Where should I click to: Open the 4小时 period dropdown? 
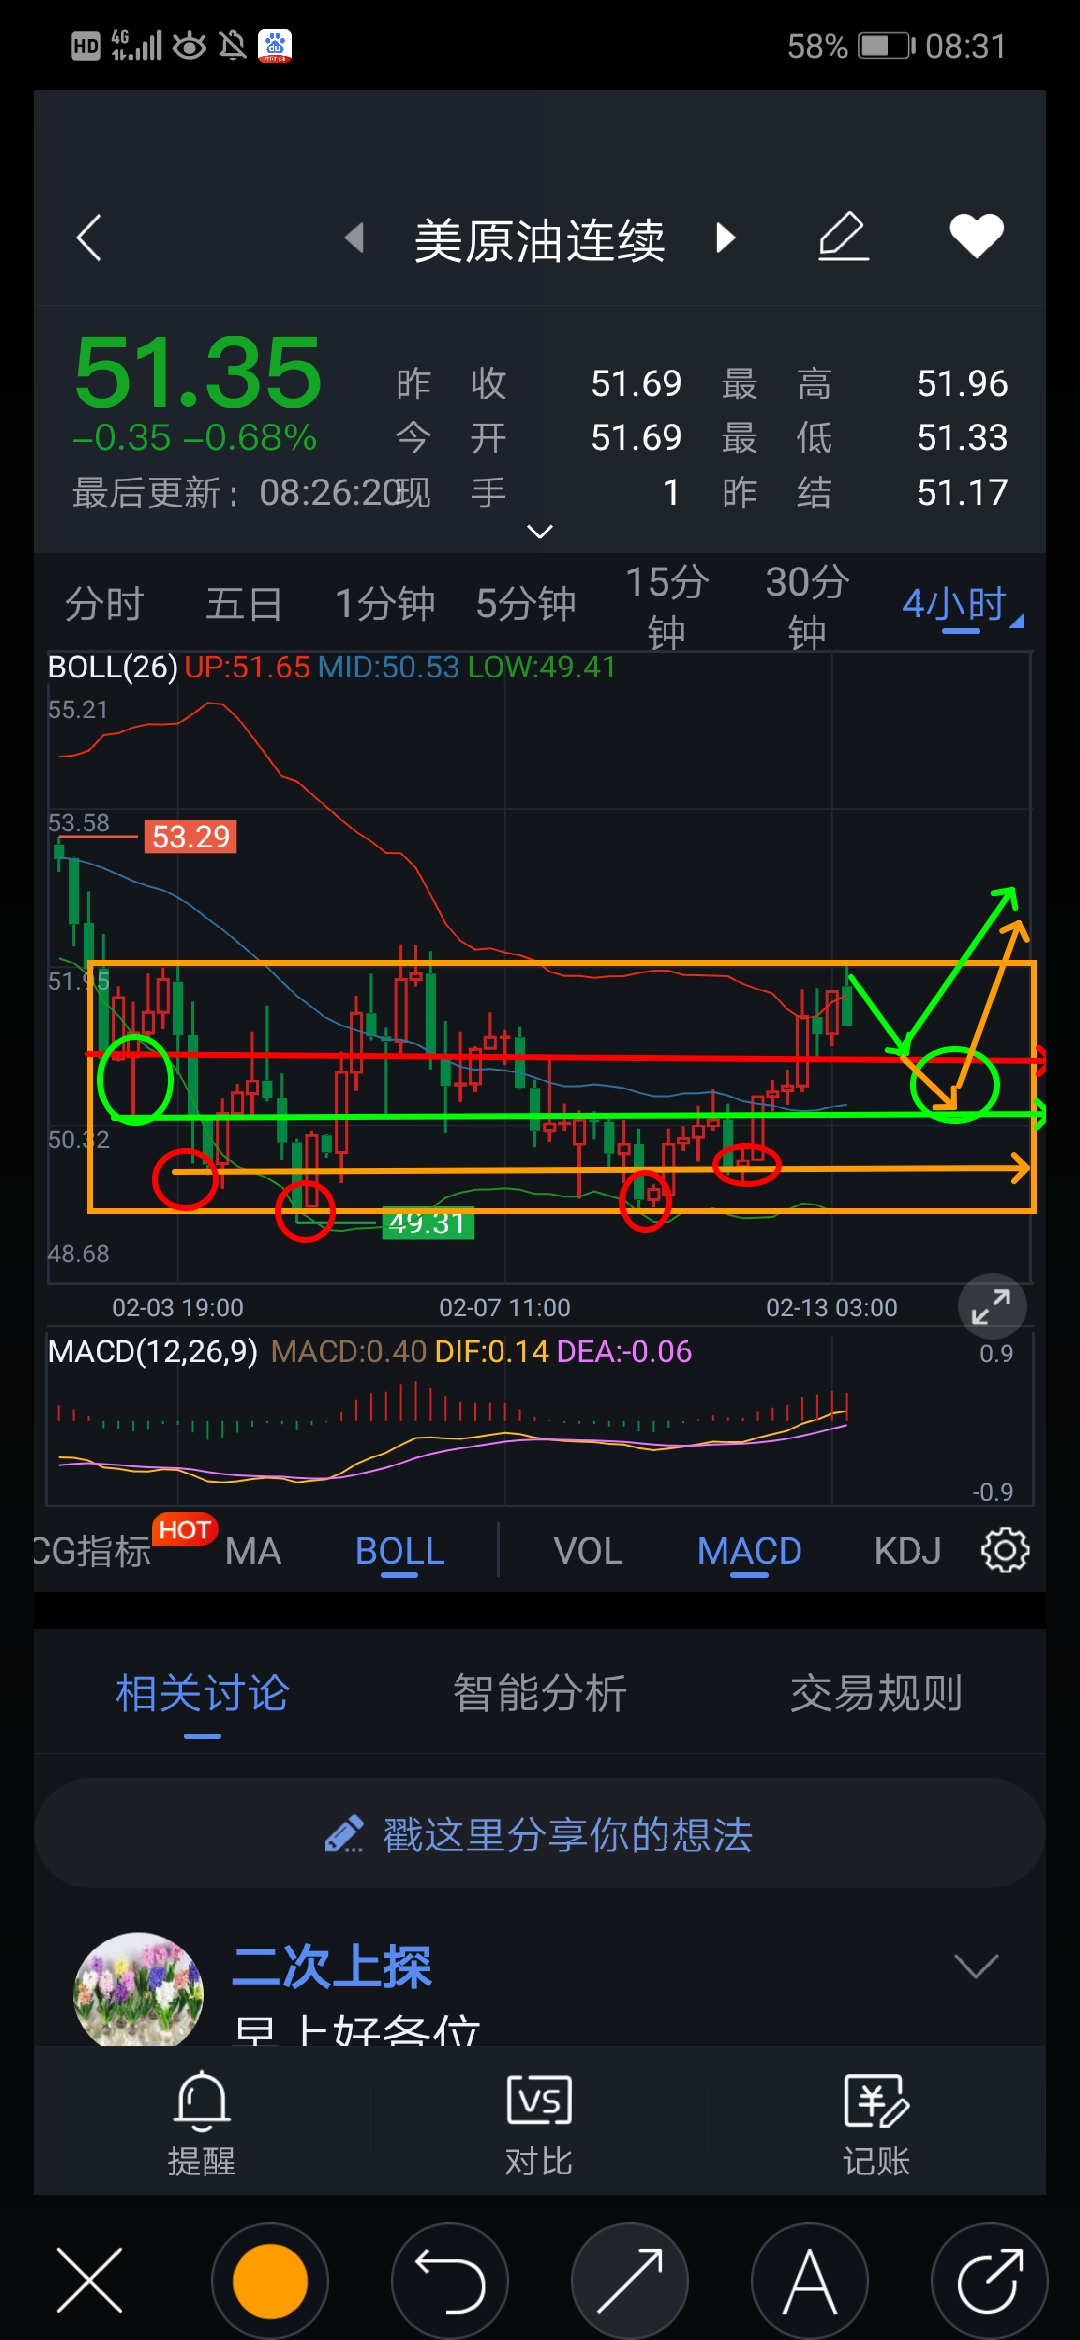[961, 605]
